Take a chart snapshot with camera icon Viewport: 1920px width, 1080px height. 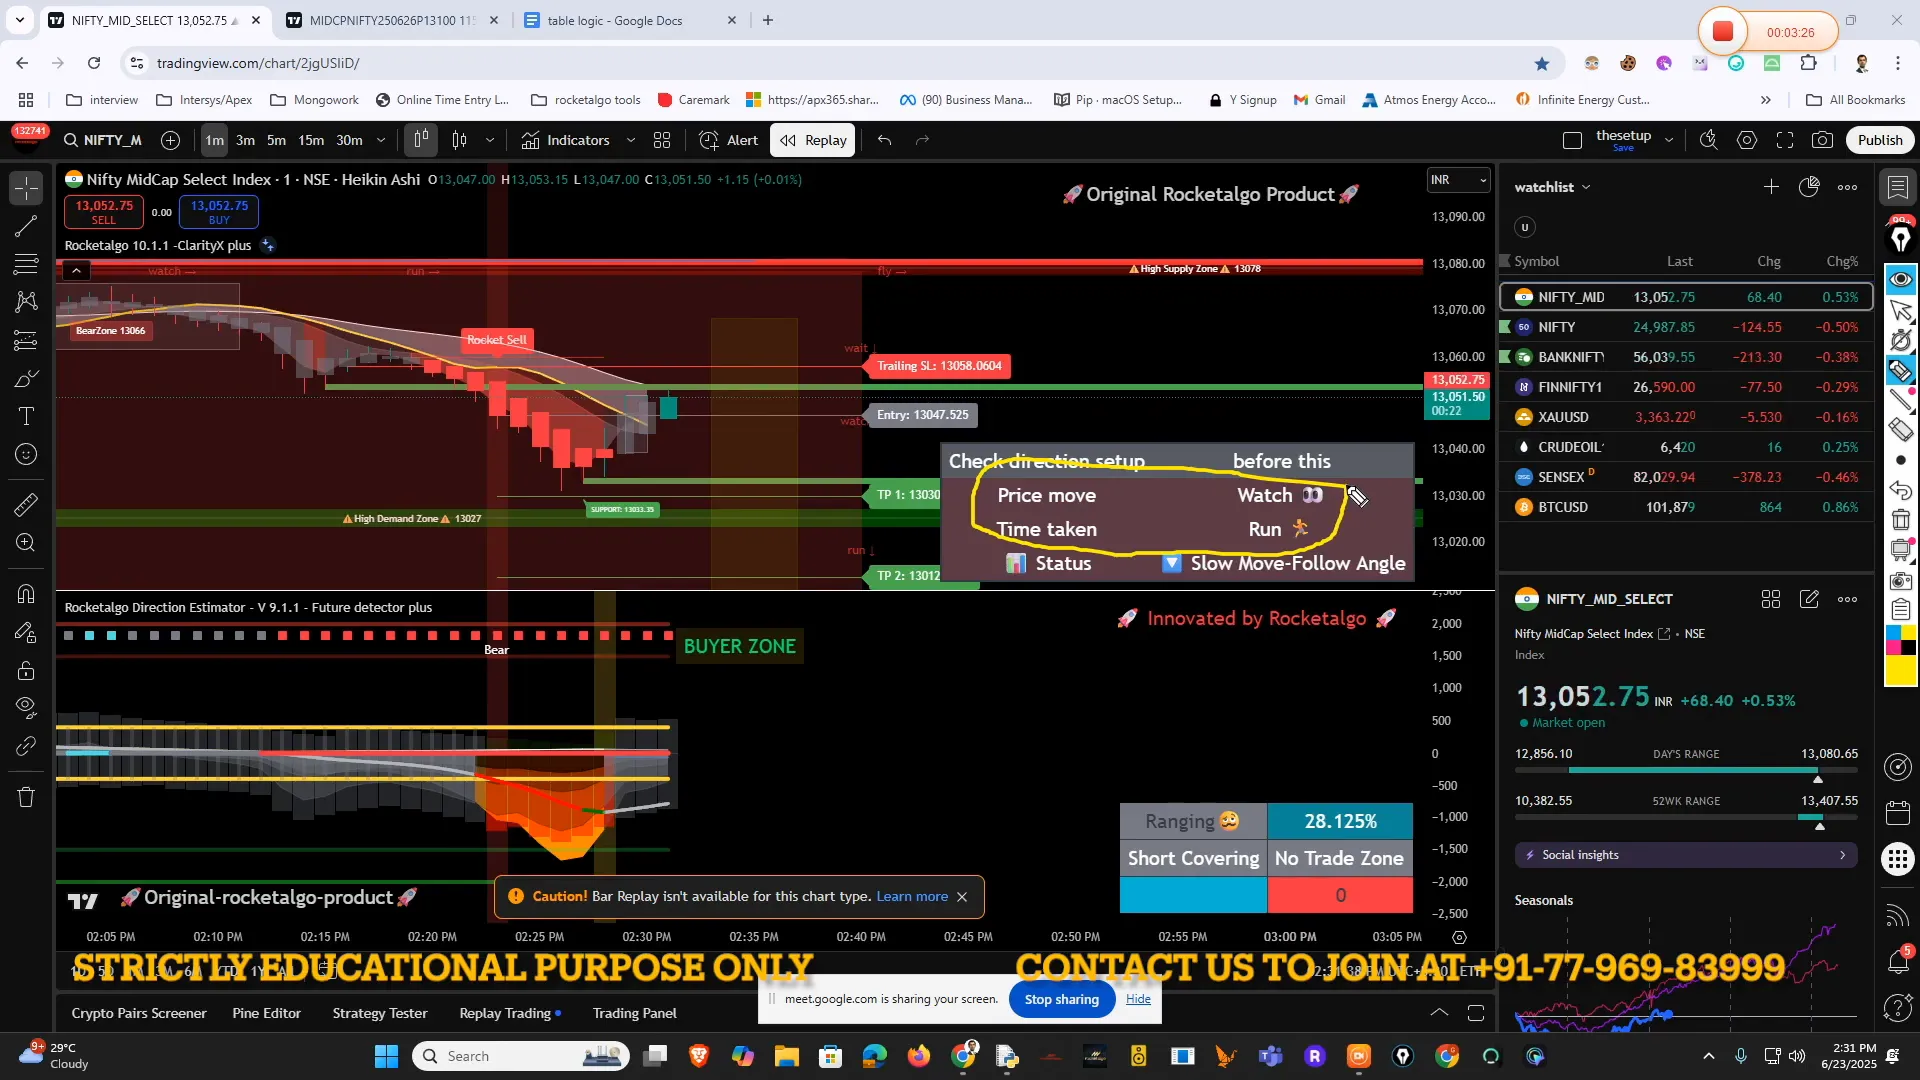[x=1822, y=140]
